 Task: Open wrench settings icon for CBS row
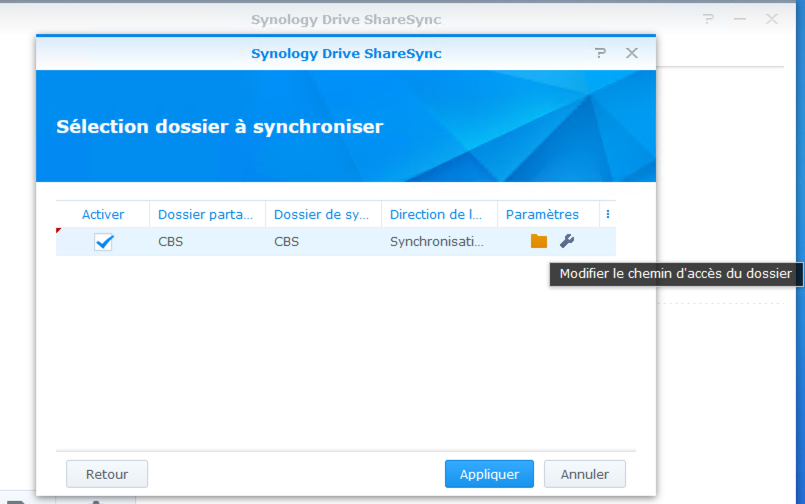tap(567, 241)
